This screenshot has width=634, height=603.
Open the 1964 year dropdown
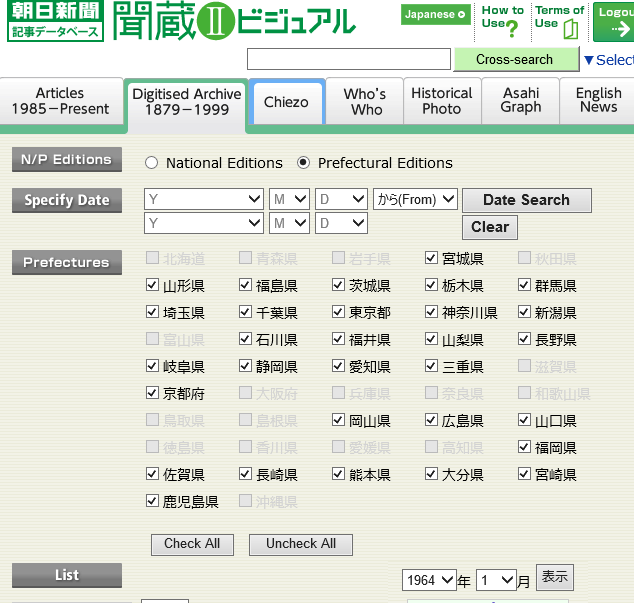point(429,580)
